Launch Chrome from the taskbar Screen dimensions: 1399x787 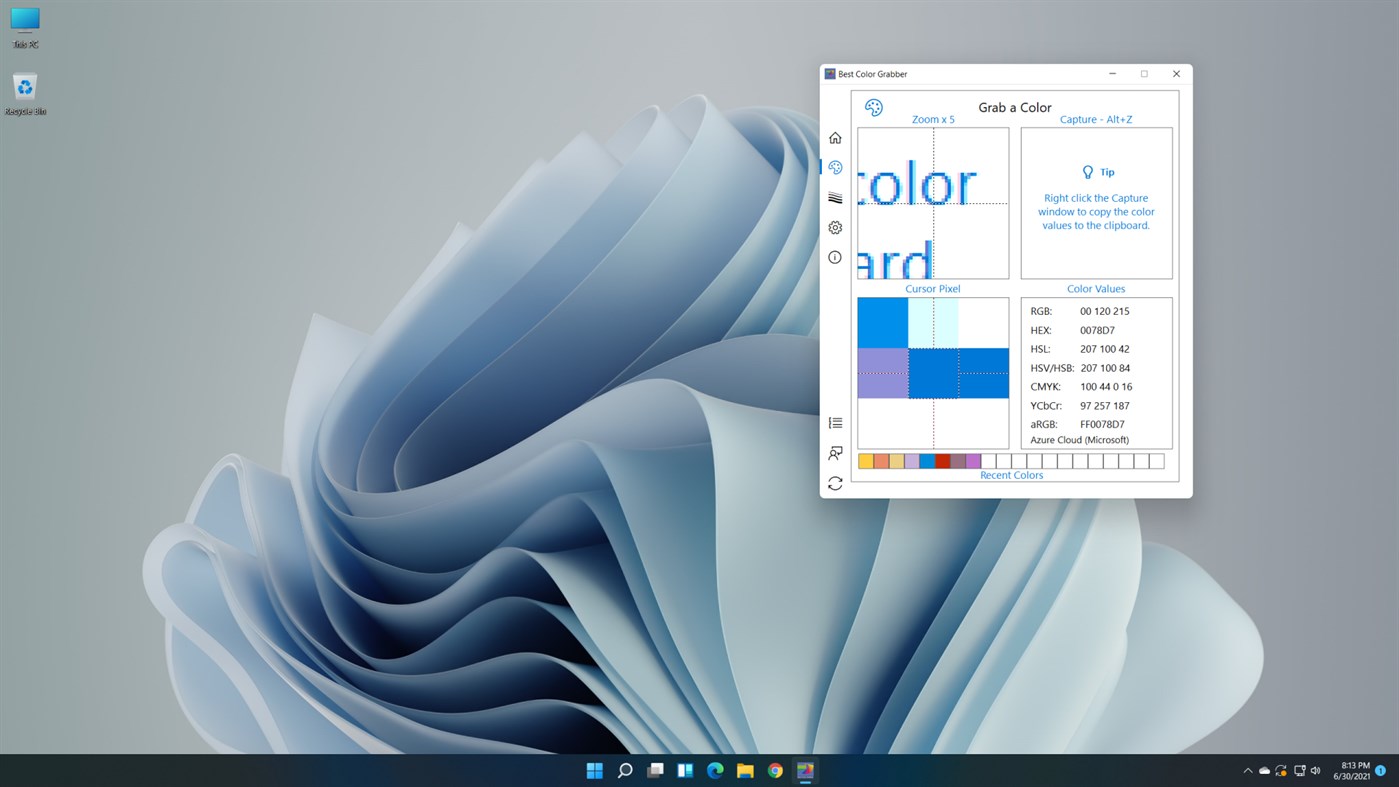(774, 770)
